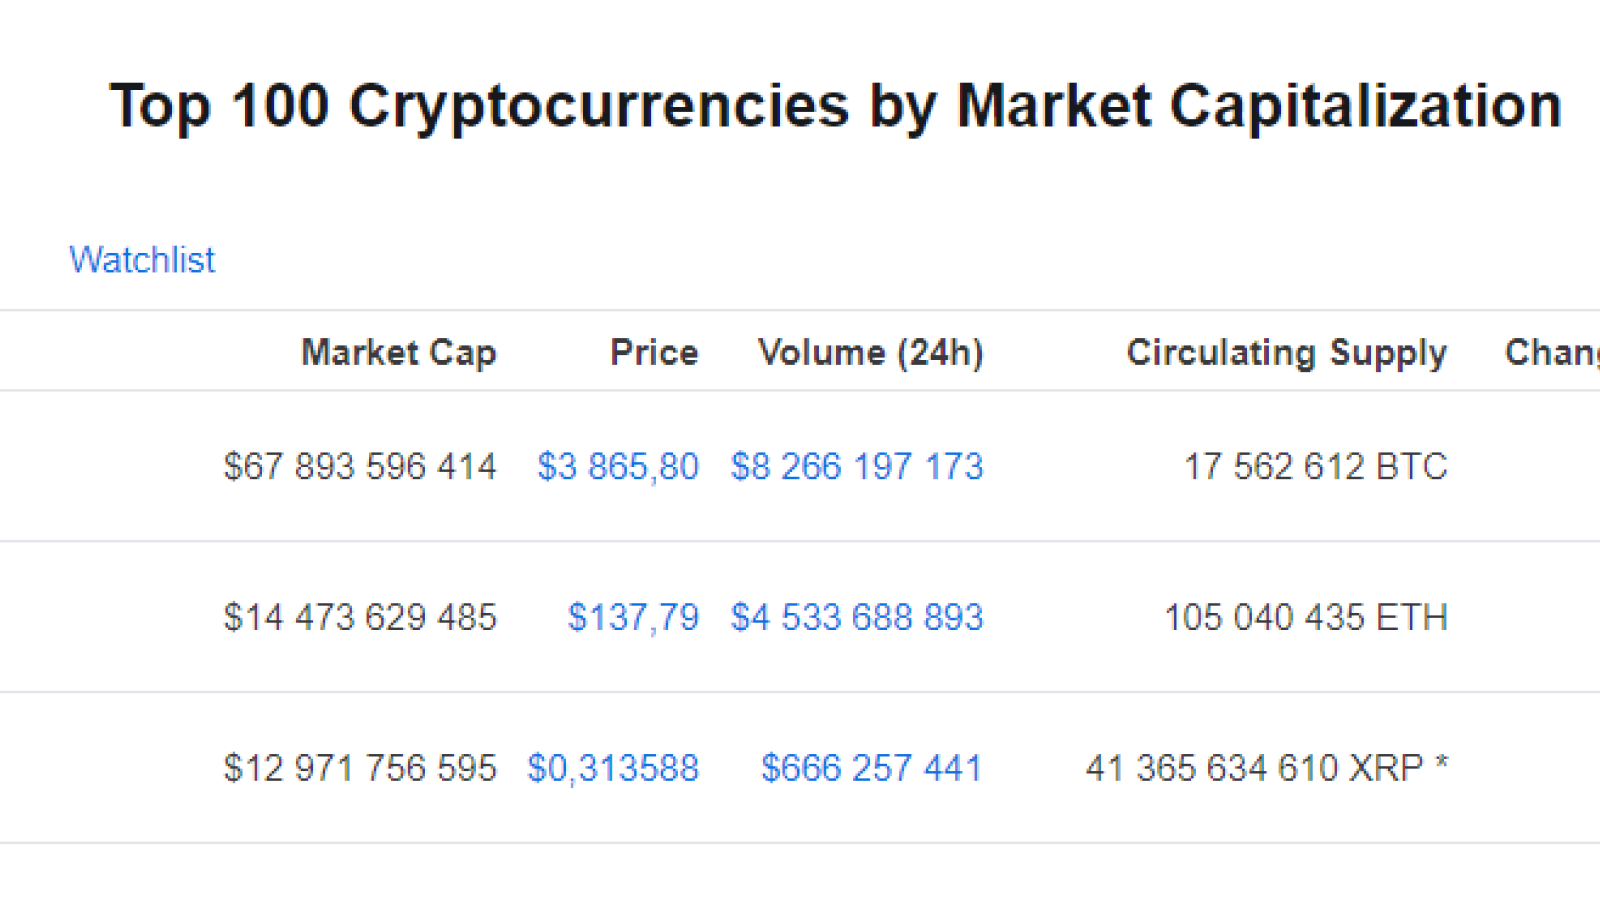The image size is (1600, 900).
Task: Select Bitcoin market cap $67 893 596 414
Action: tap(360, 467)
